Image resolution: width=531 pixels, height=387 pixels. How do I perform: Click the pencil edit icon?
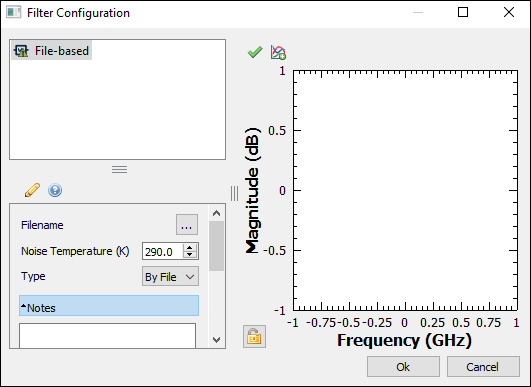coord(32,190)
